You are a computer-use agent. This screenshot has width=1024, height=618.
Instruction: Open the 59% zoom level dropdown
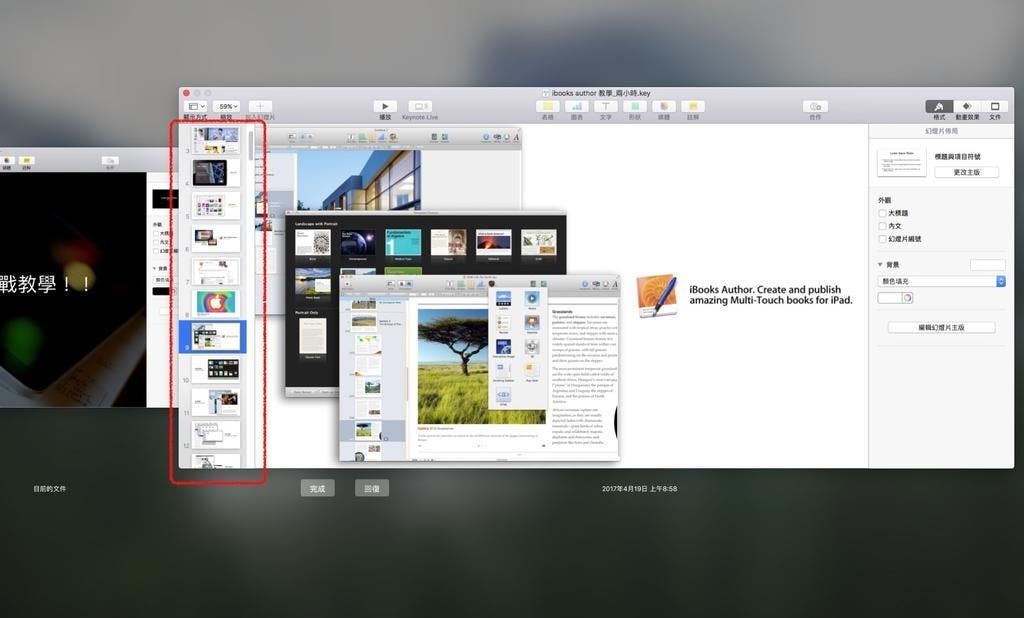click(x=228, y=106)
